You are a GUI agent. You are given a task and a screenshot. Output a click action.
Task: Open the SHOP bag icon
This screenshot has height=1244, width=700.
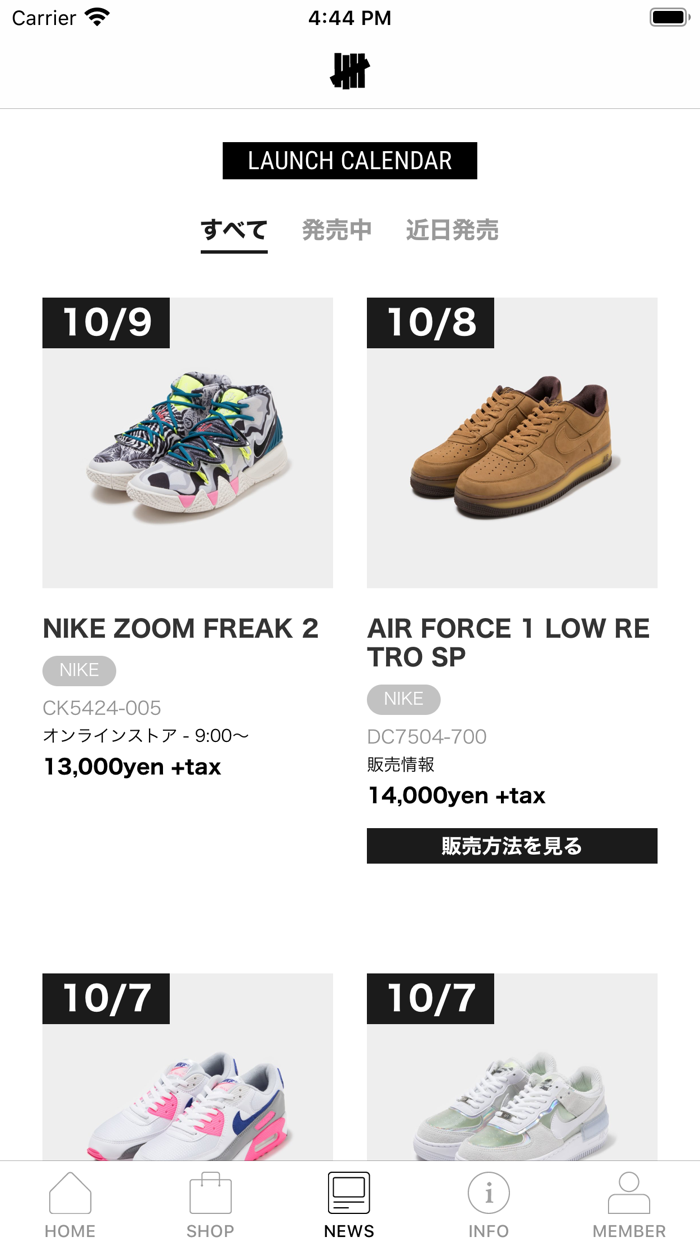click(210, 1193)
